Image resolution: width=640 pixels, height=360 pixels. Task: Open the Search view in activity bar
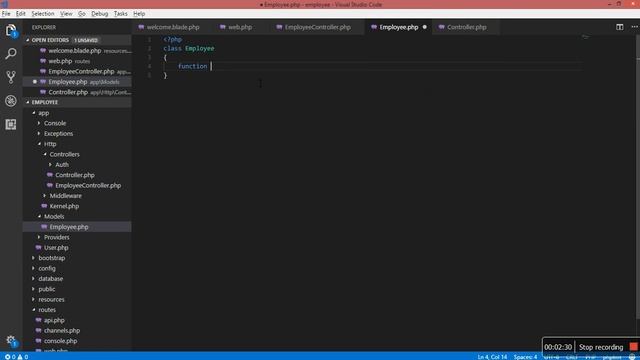(x=11, y=53)
